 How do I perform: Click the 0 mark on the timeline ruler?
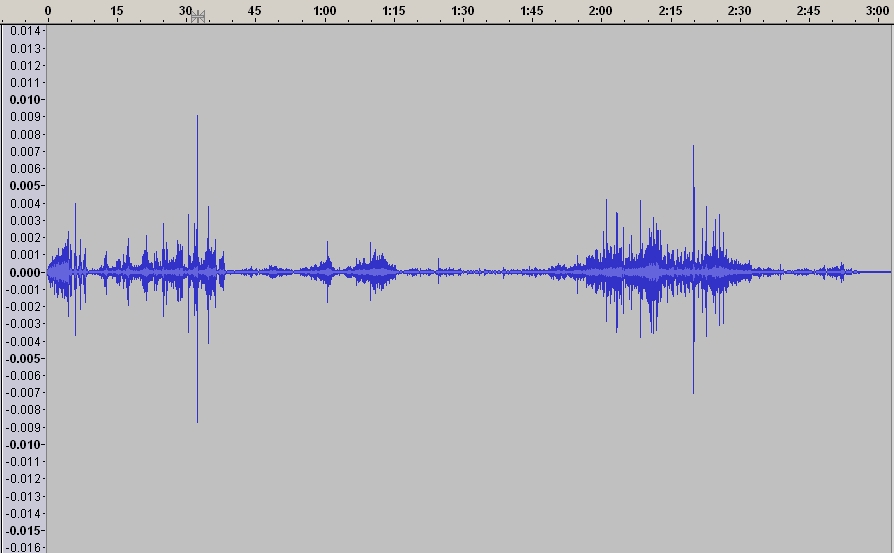pos(48,10)
